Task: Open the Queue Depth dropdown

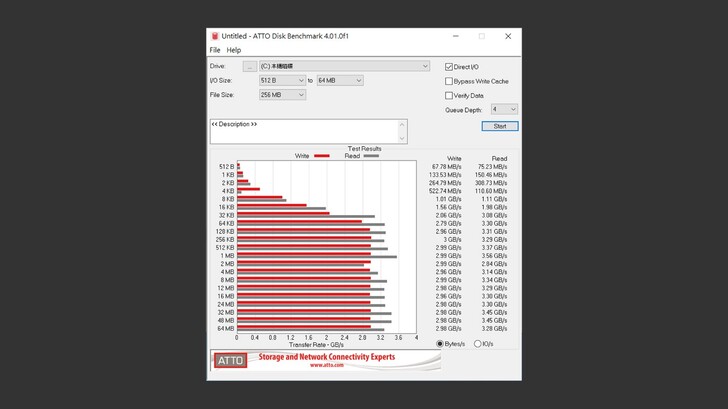Action: point(504,110)
